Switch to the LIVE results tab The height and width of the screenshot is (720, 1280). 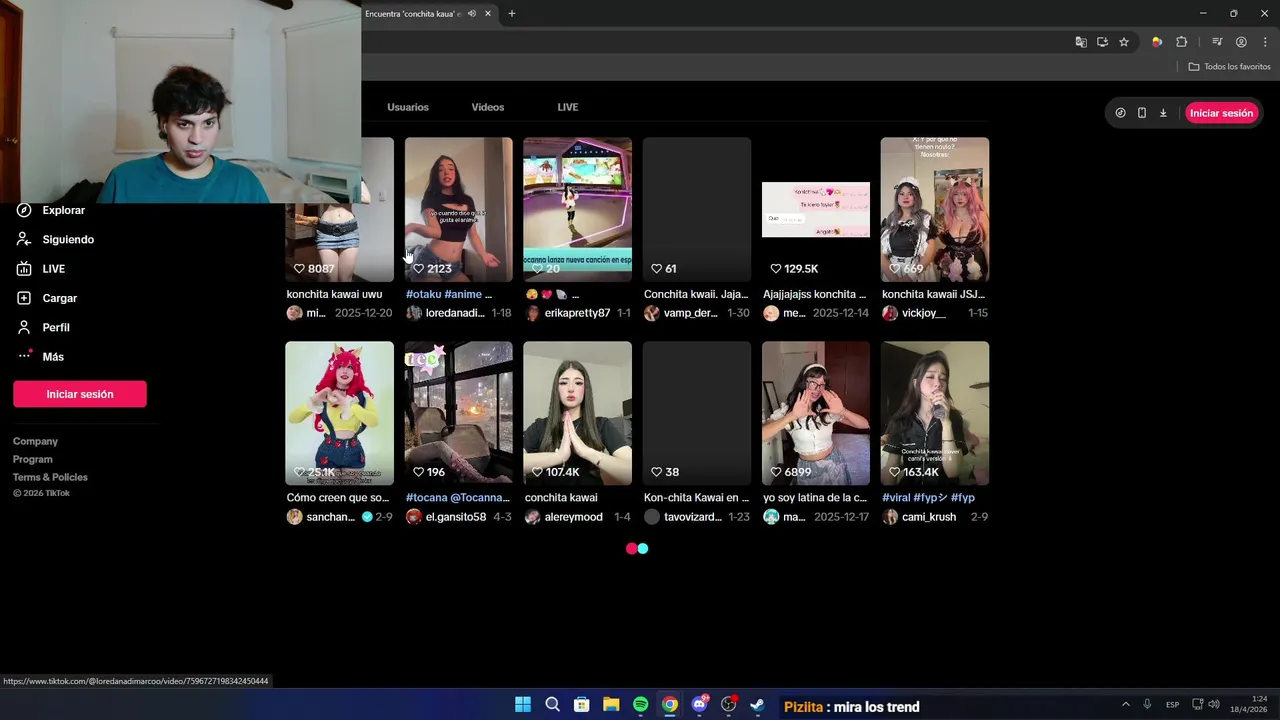pos(568,107)
